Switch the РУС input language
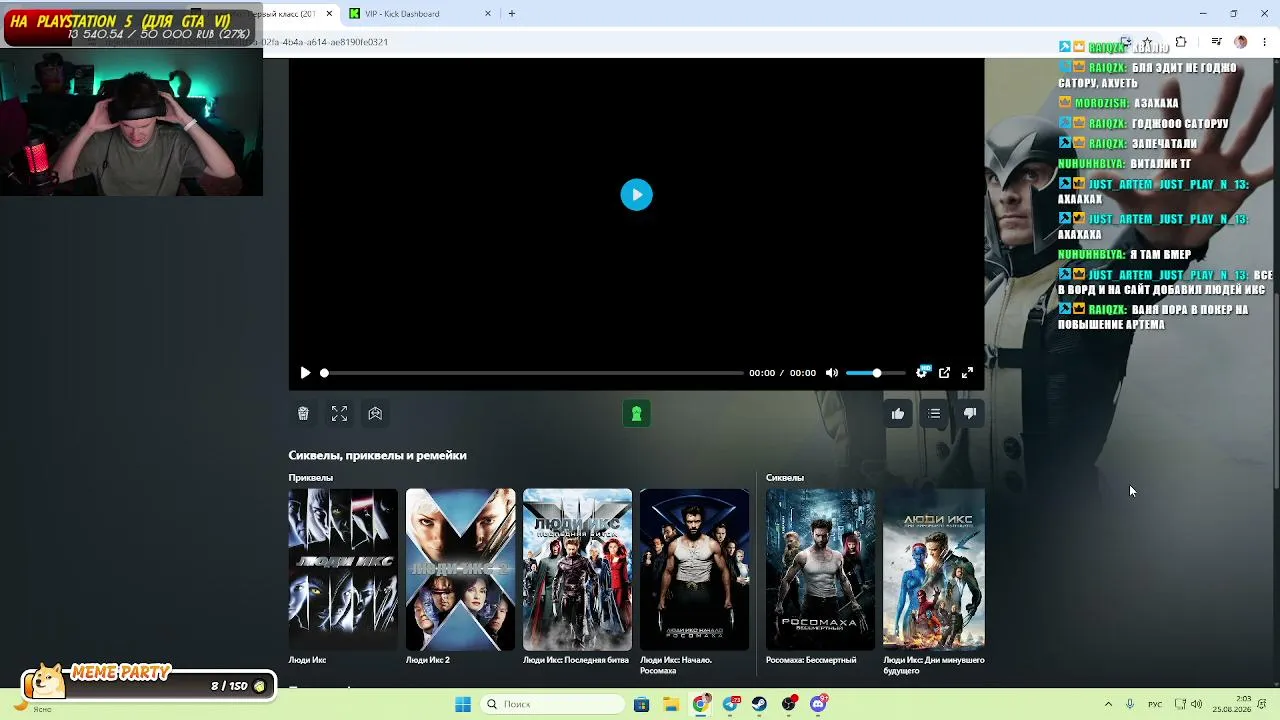Viewport: 1280px width, 720px height. coord(1155,704)
